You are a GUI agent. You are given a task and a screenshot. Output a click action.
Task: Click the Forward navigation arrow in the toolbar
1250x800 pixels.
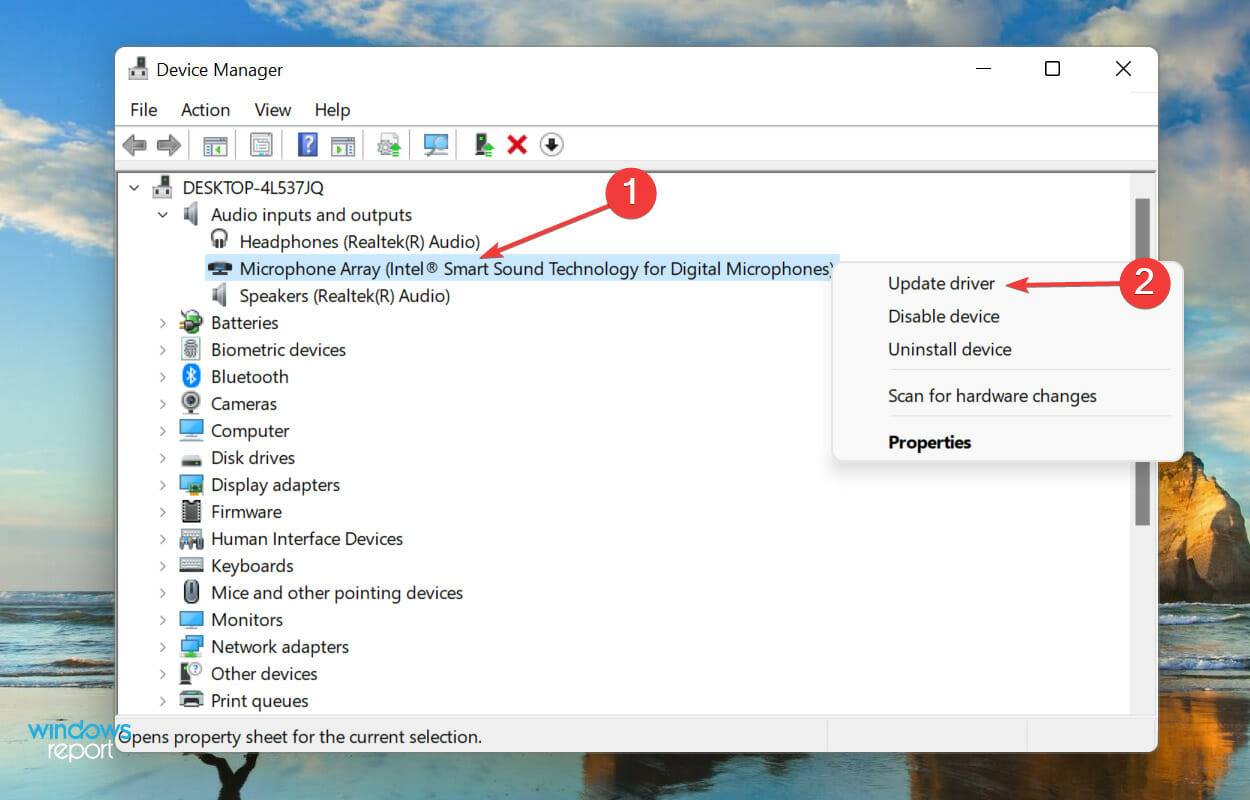168,145
